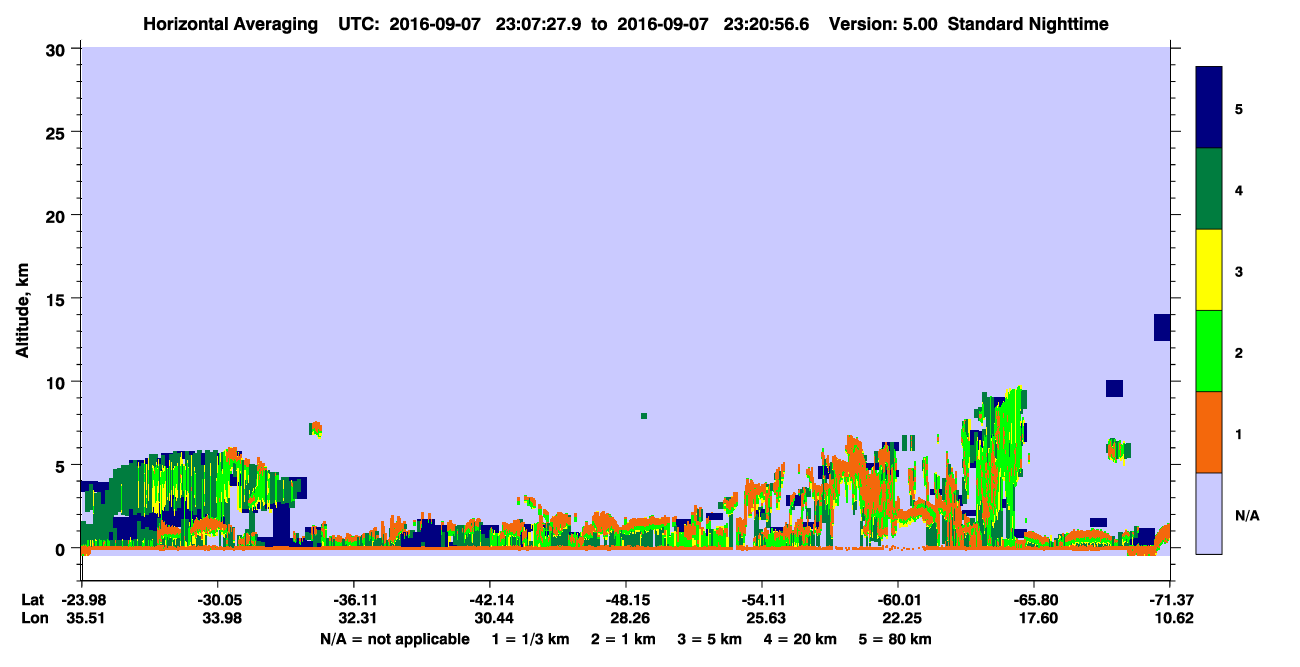Click the legend text '3 = 5 km'
The image size is (1300, 667).
pyautogui.click(x=709, y=639)
